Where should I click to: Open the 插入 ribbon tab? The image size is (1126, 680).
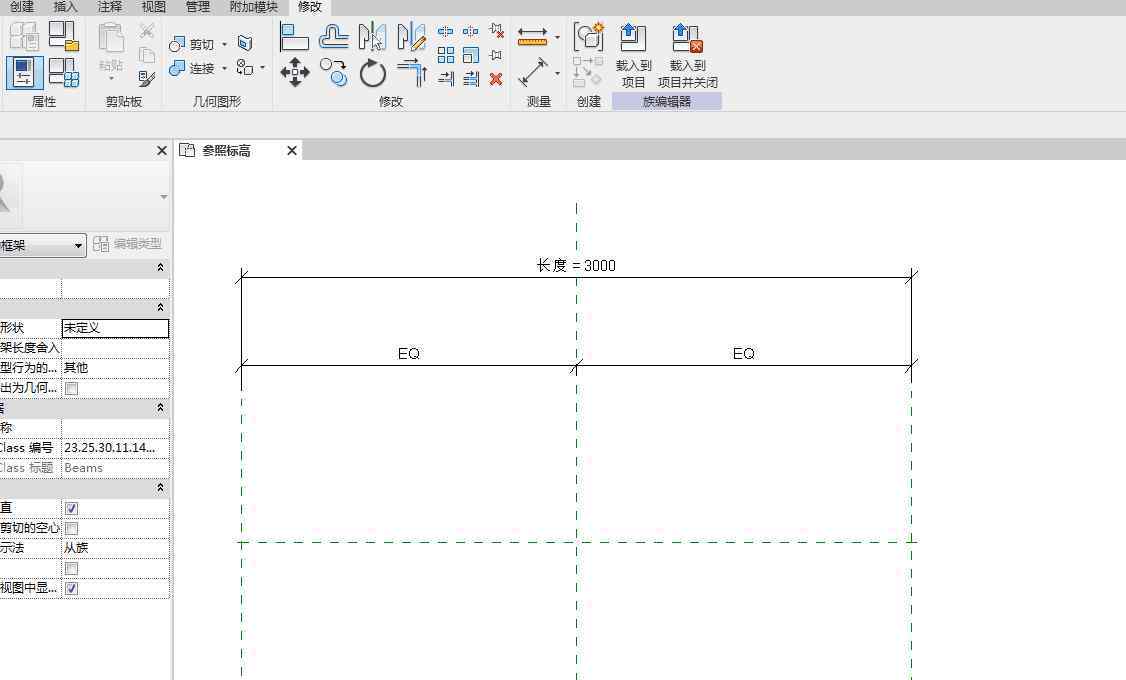[65, 6]
